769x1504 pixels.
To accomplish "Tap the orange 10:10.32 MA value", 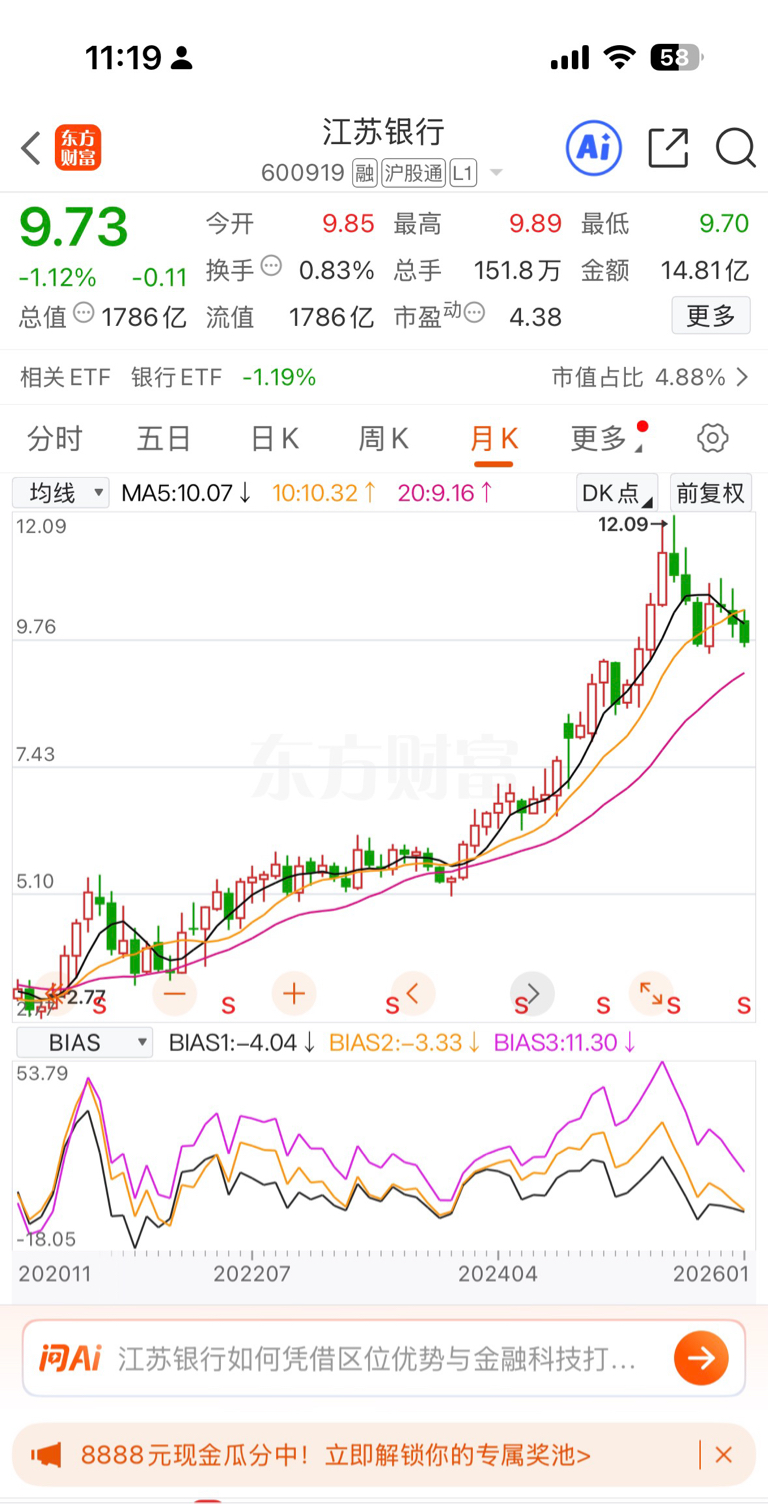I will click(324, 492).
